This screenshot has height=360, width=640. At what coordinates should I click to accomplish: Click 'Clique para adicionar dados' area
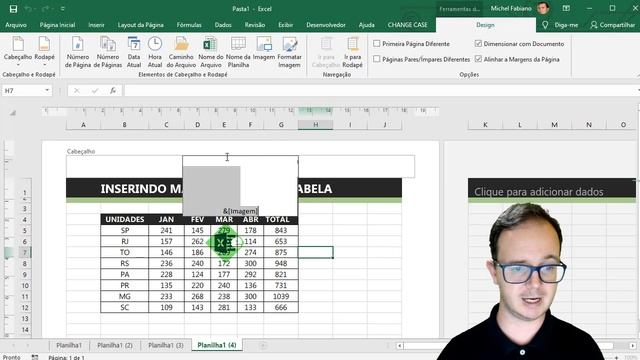tap(538, 191)
